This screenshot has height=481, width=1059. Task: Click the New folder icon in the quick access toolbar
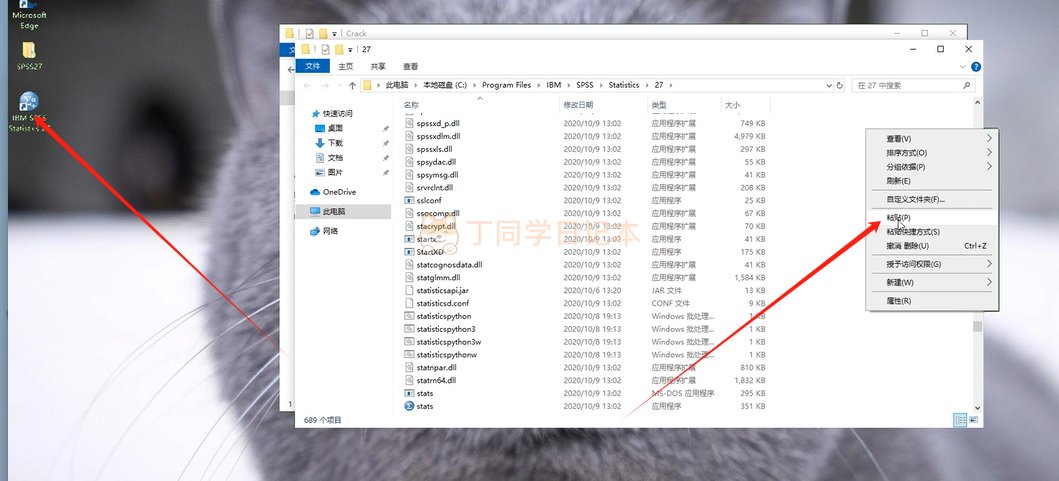pyautogui.click(x=339, y=49)
